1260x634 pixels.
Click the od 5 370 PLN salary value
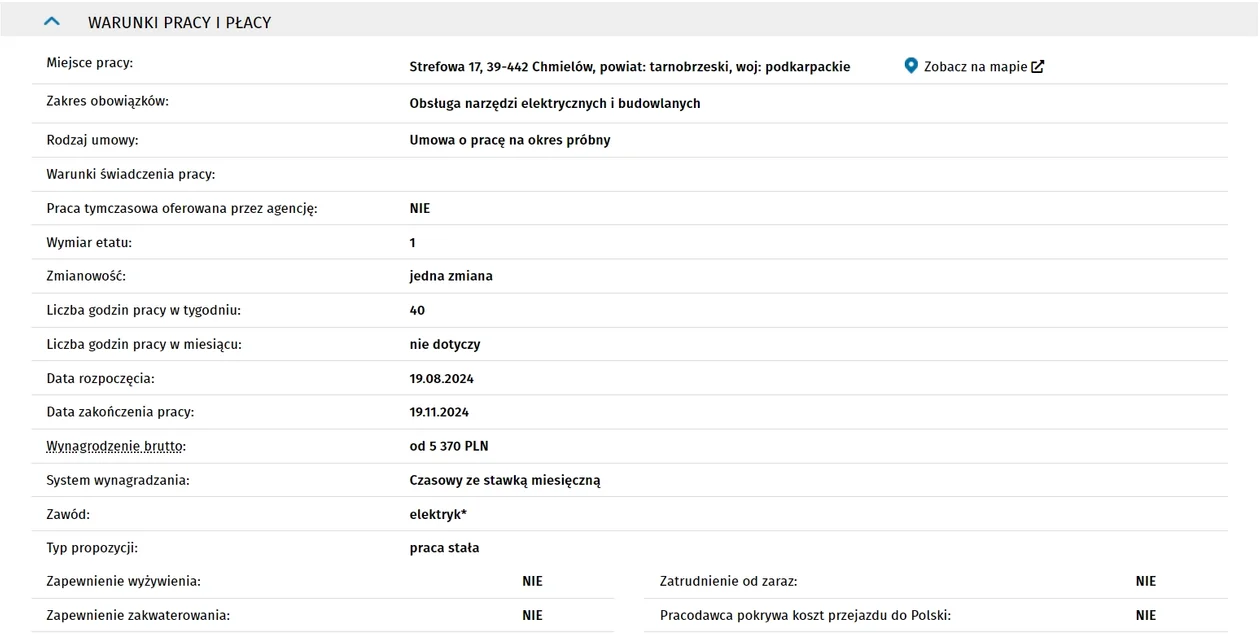449,446
